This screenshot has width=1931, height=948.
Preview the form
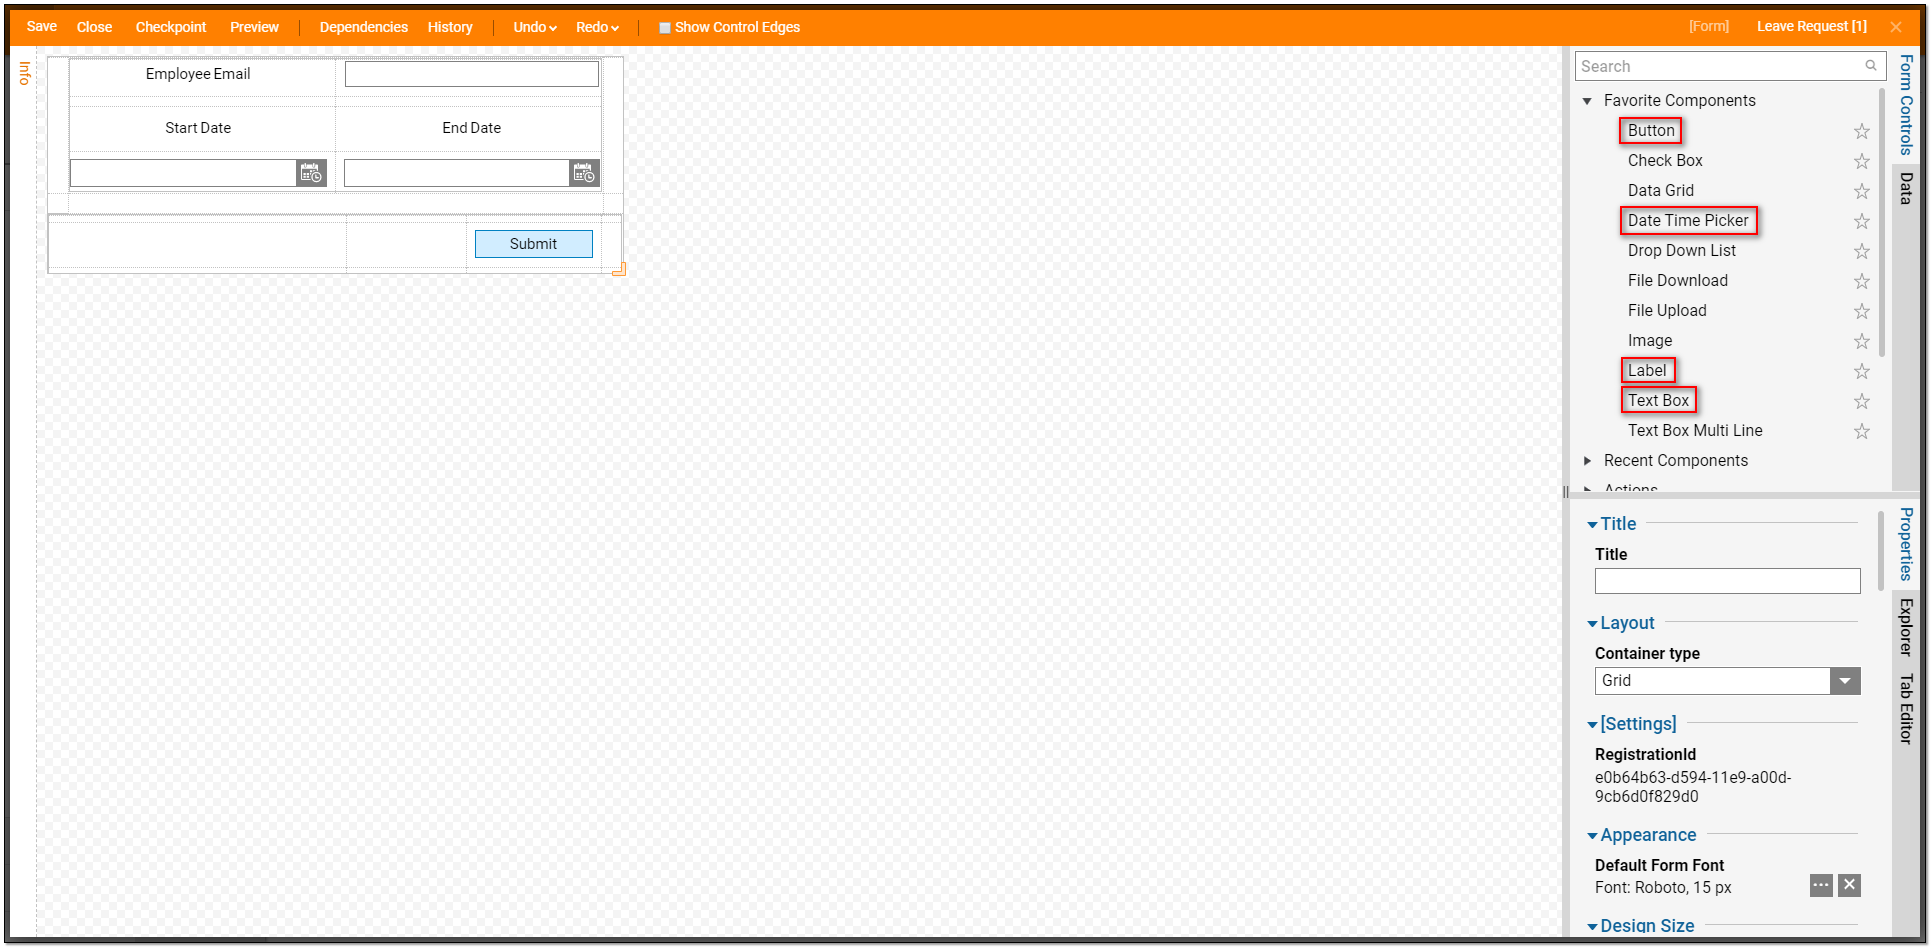coord(254,27)
